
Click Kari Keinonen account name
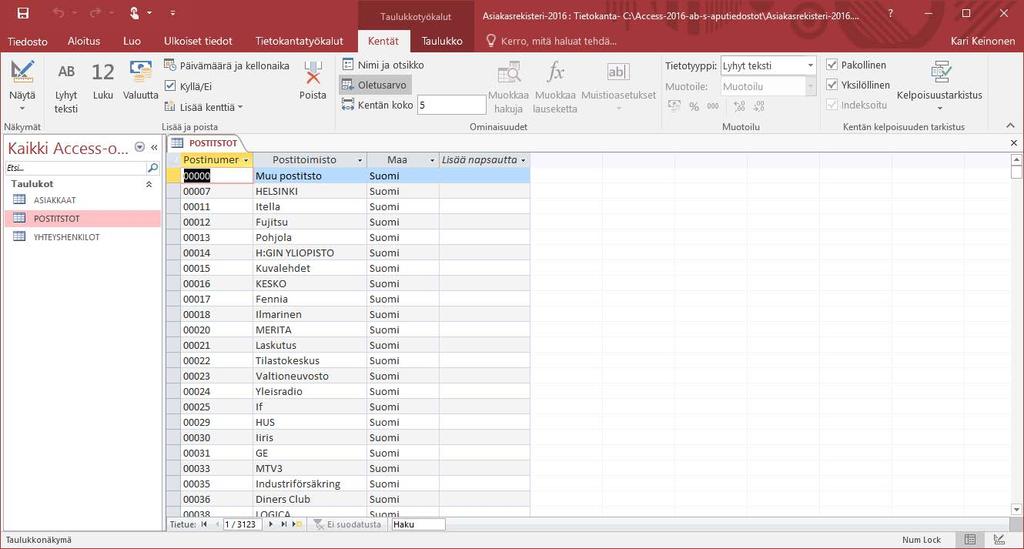982,40
